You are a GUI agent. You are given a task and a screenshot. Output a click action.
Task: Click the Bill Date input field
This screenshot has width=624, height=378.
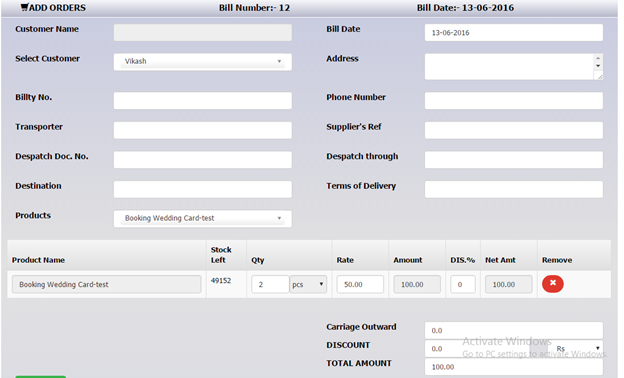(513, 32)
